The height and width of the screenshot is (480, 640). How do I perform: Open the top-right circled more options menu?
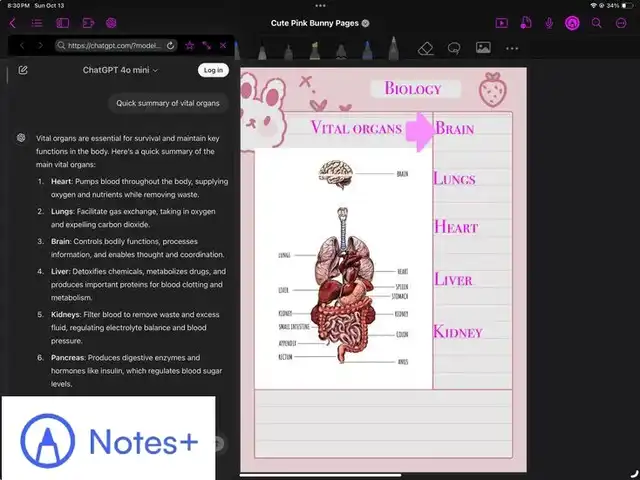(x=622, y=22)
